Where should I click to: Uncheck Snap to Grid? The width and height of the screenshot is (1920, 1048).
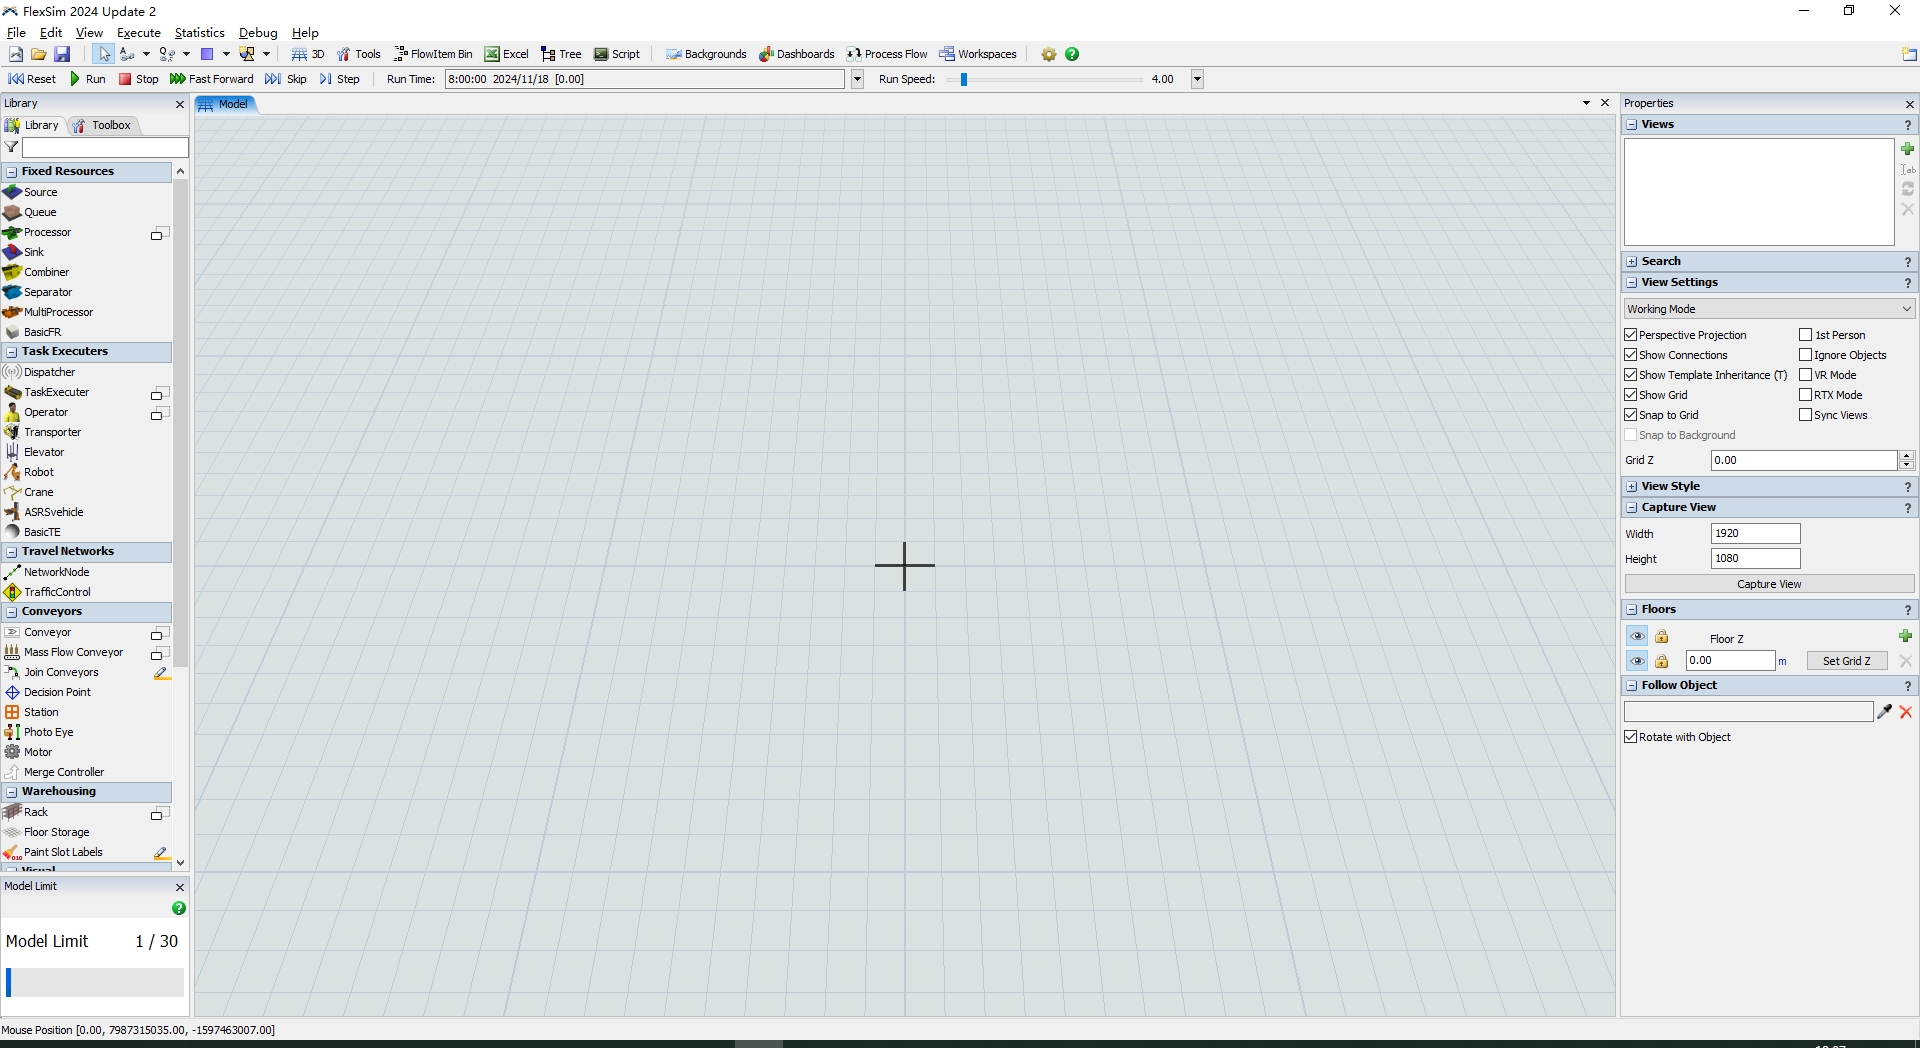pyautogui.click(x=1631, y=415)
